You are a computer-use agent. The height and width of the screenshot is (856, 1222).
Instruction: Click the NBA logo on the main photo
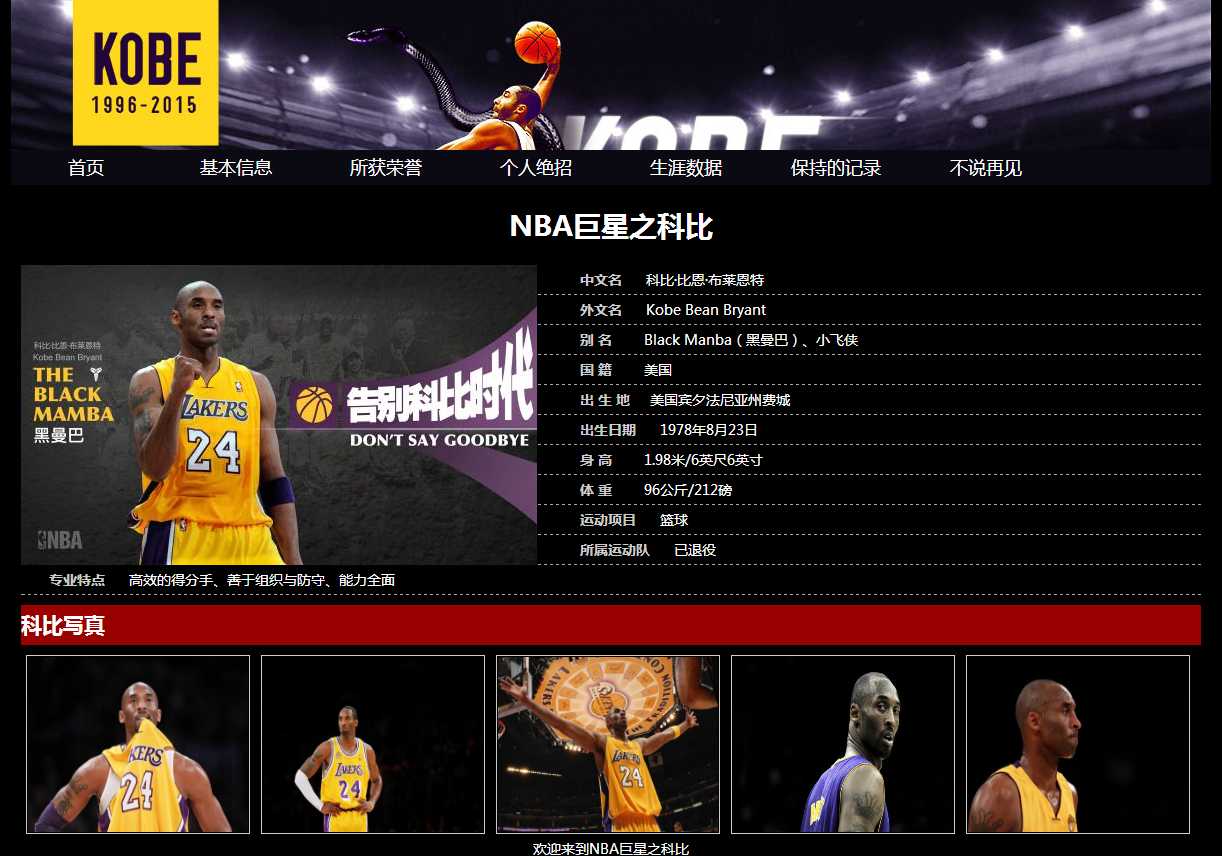point(60,540)
